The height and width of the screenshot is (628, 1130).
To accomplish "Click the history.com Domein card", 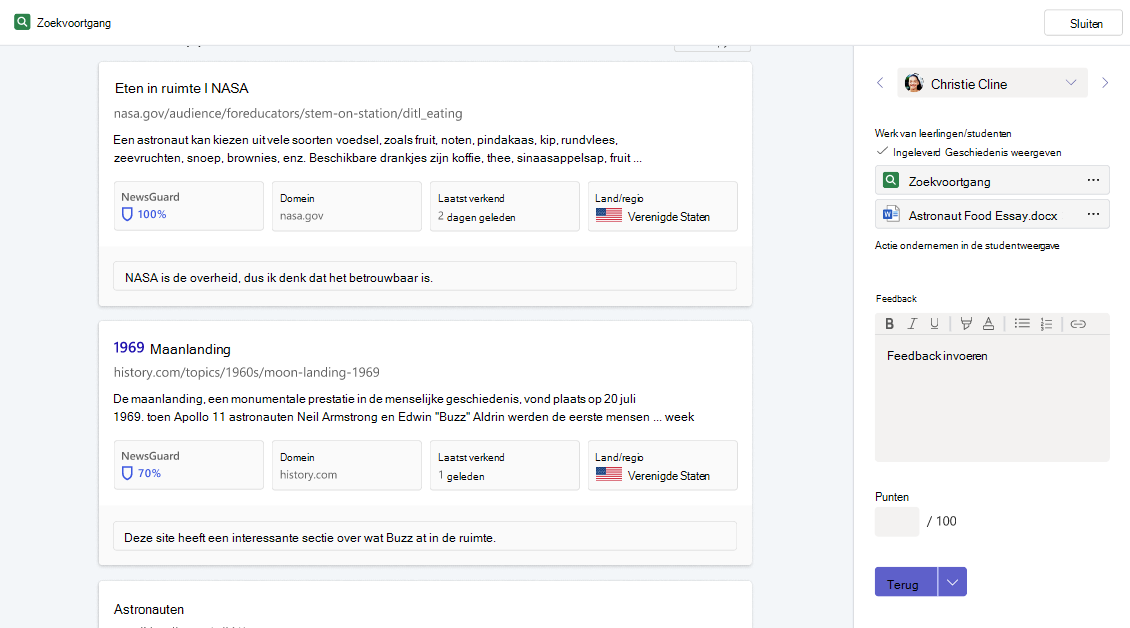I will pyautogui.click(x=347, y=465).
